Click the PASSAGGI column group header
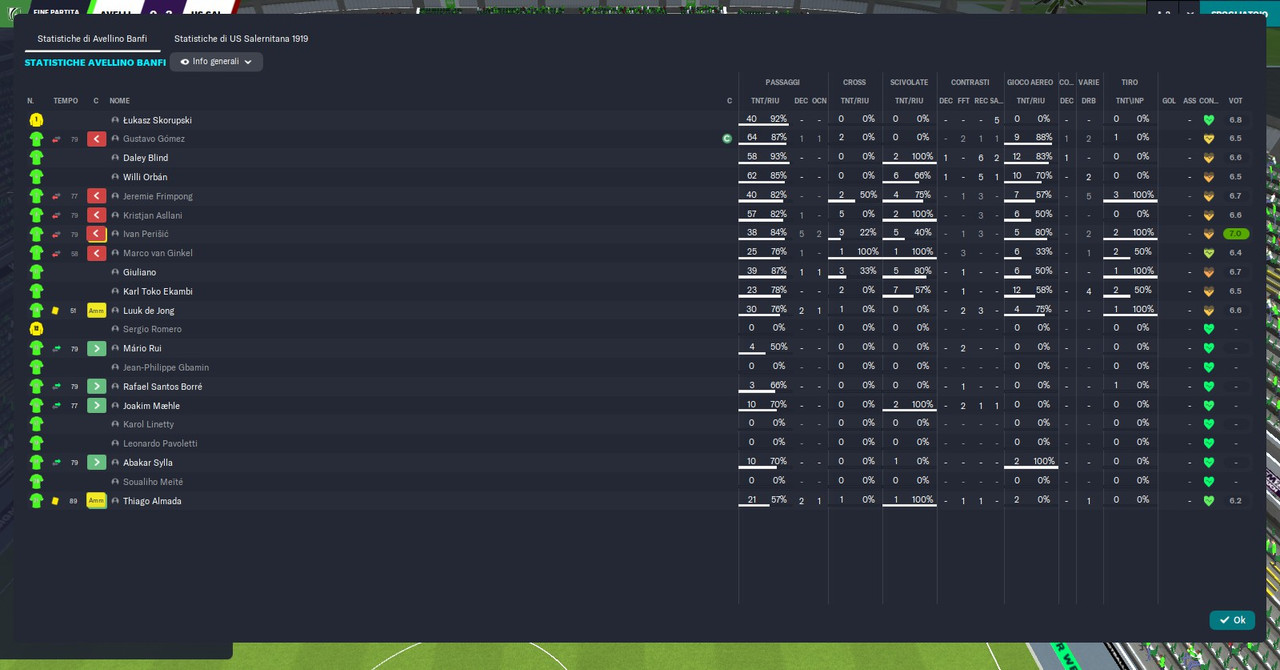Screen dimensions: 1280x670 click(783, 82)
